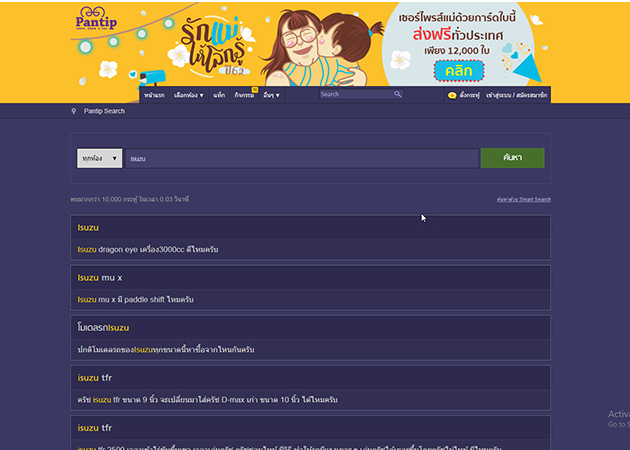630x450 pixels.
Task: Click the Smart Search link
Action: [x=523, y=199]
